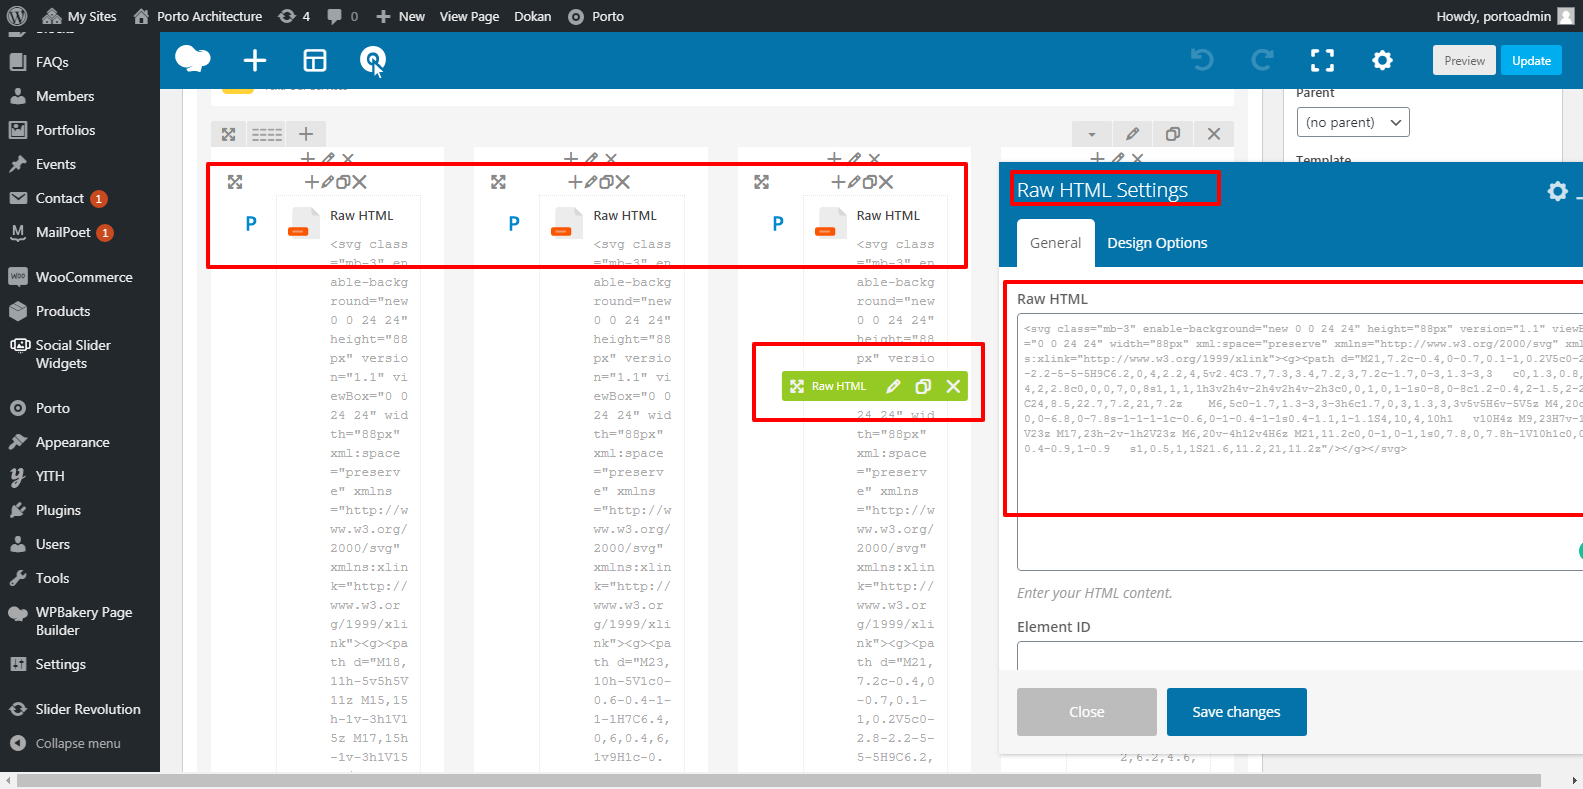Delete the row with X icon
Screen dimensions: 1583x789
pyautogui.click(x=1213, y=134)
